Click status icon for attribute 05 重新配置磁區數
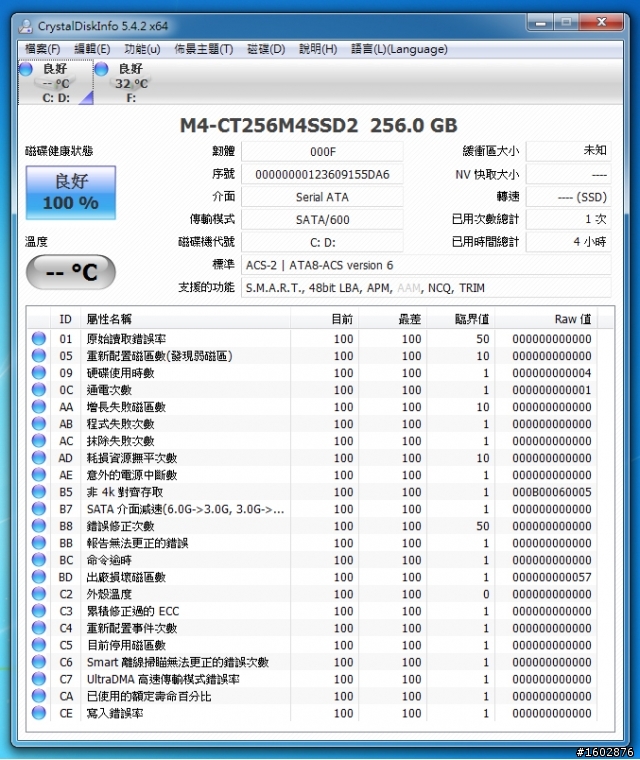640x760 pixels. coord(39,355)
